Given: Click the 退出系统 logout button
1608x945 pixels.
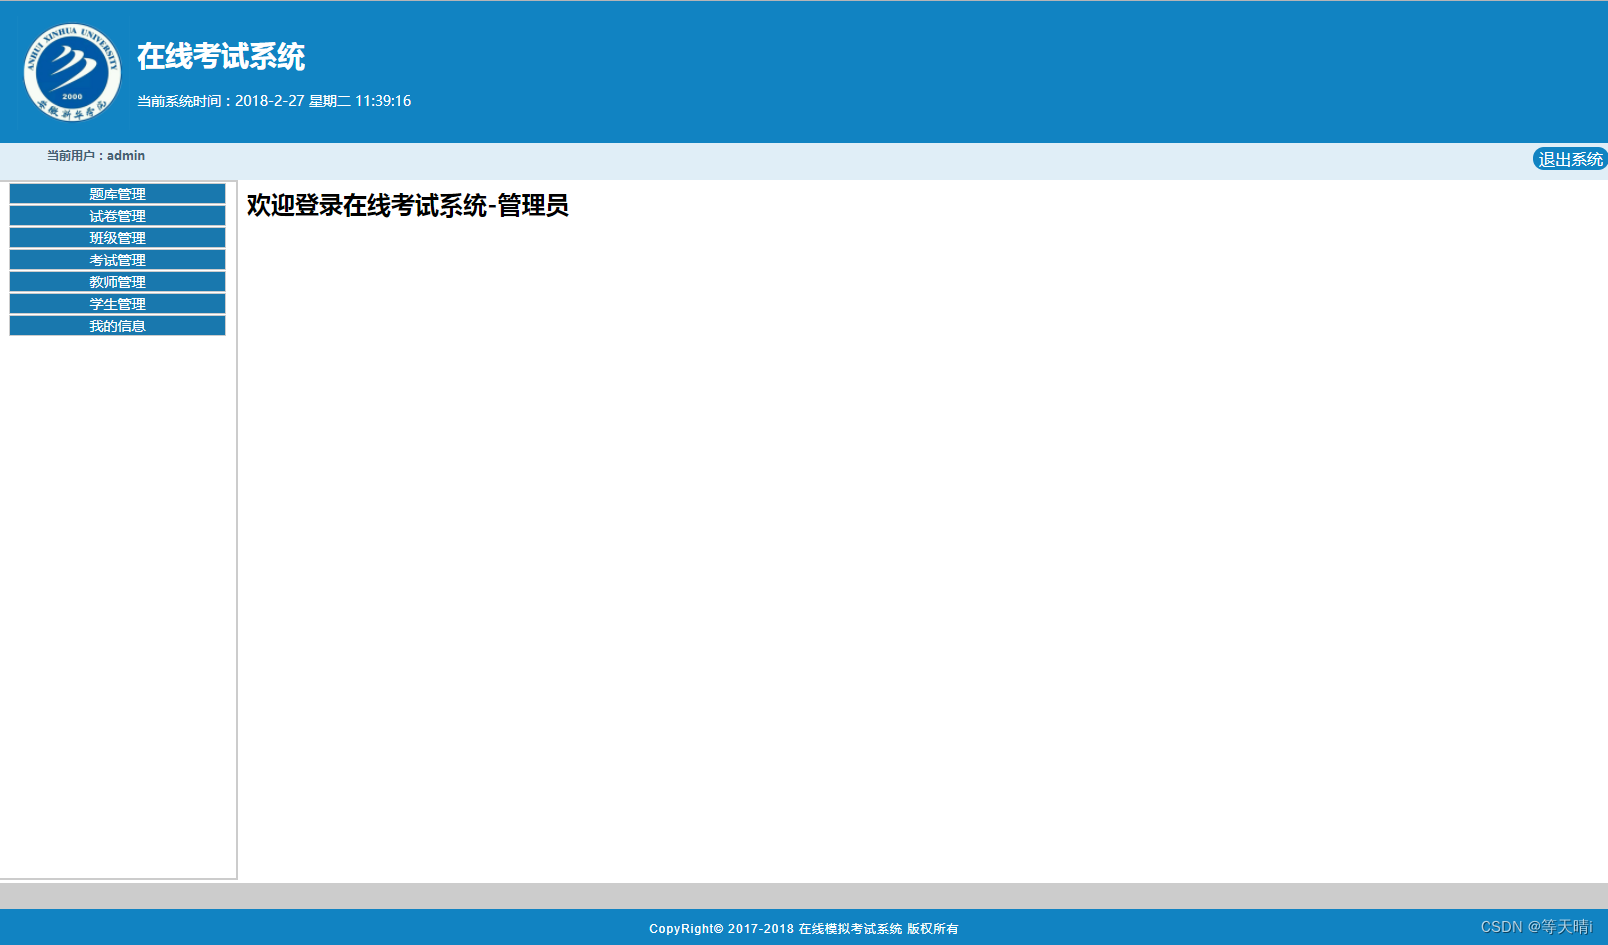Looking at the screenshot, I should [1569, 158].
